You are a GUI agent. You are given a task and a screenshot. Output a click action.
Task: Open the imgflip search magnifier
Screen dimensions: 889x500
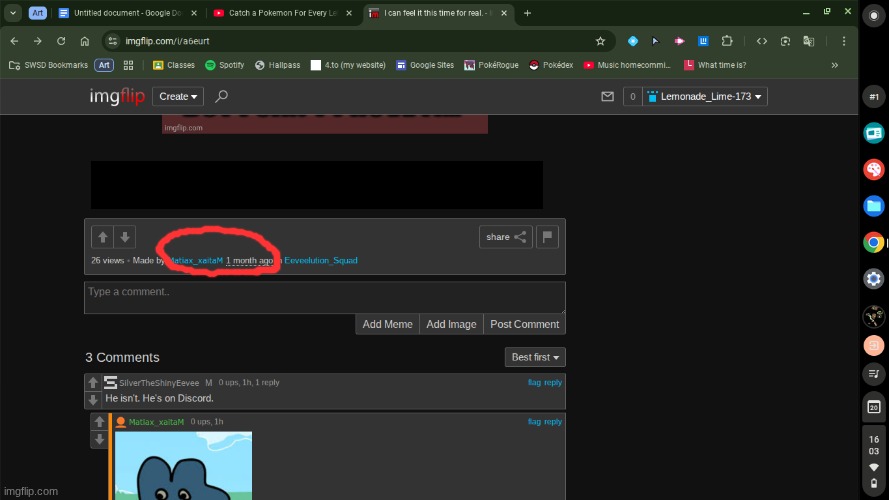pyautogui.click(x=221, y=97)
